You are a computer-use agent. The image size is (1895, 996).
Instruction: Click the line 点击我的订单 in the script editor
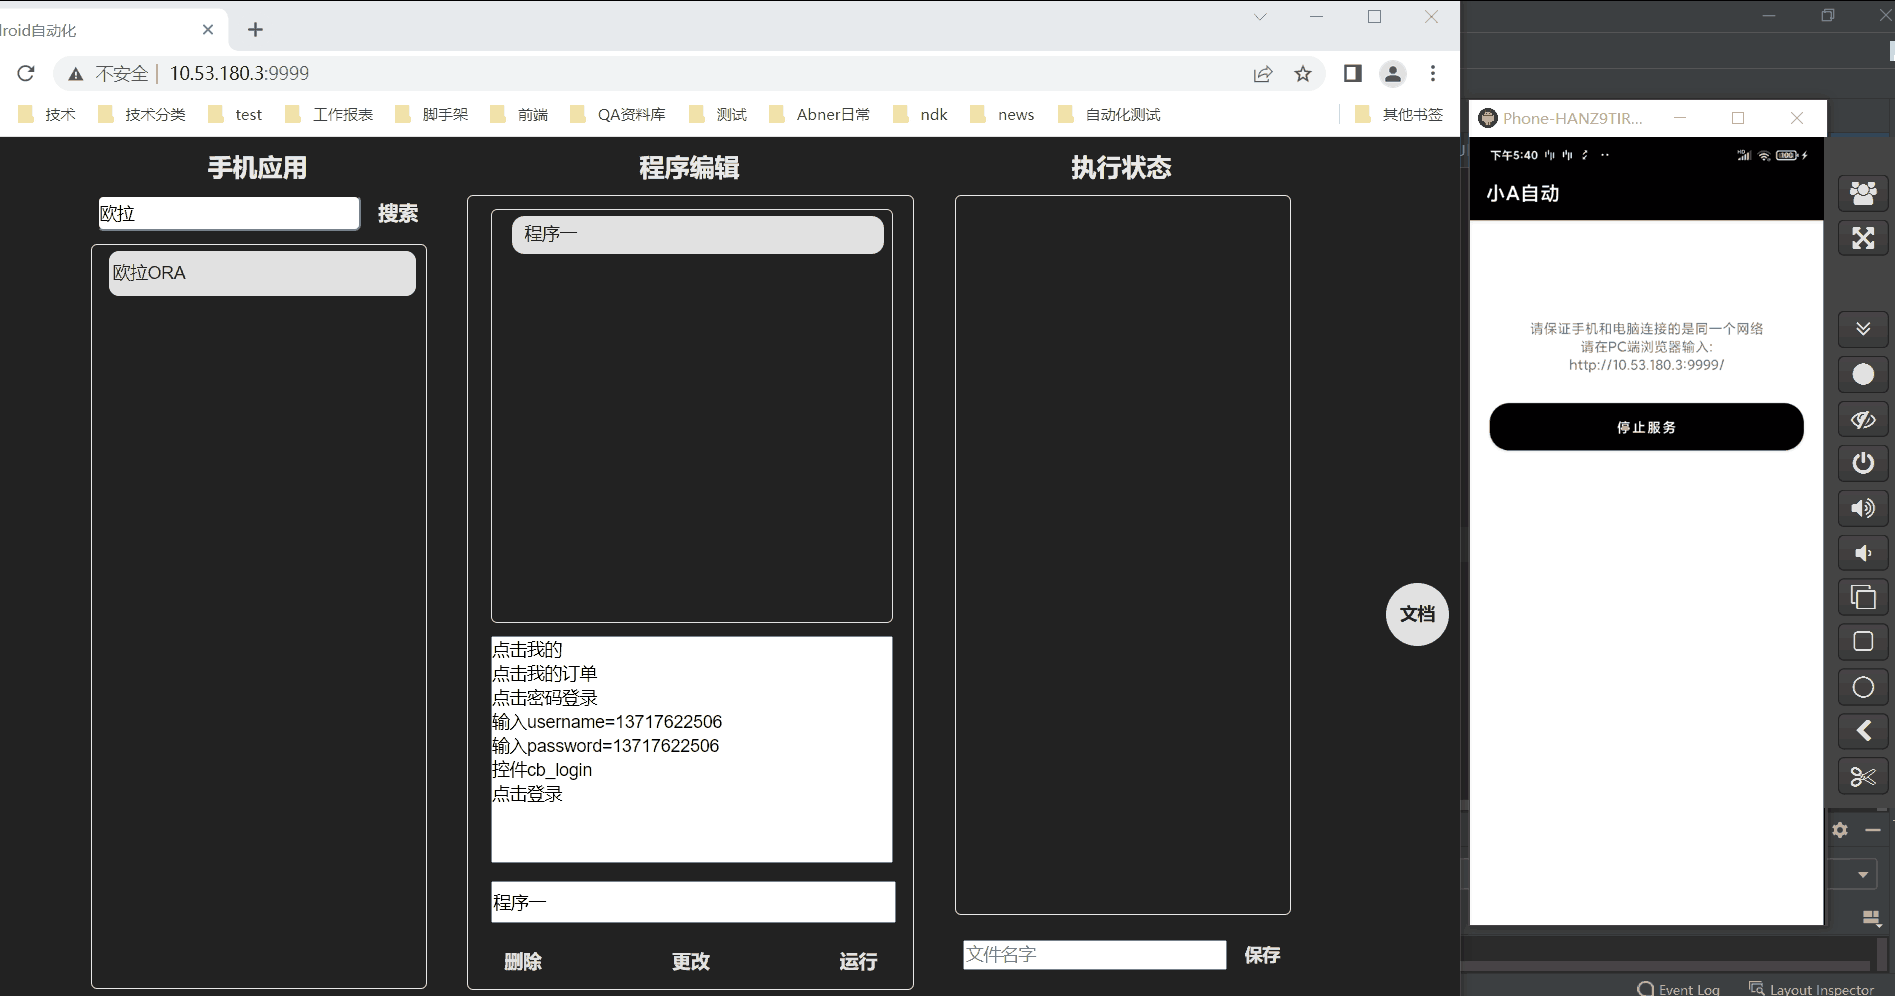coord(545,674)
